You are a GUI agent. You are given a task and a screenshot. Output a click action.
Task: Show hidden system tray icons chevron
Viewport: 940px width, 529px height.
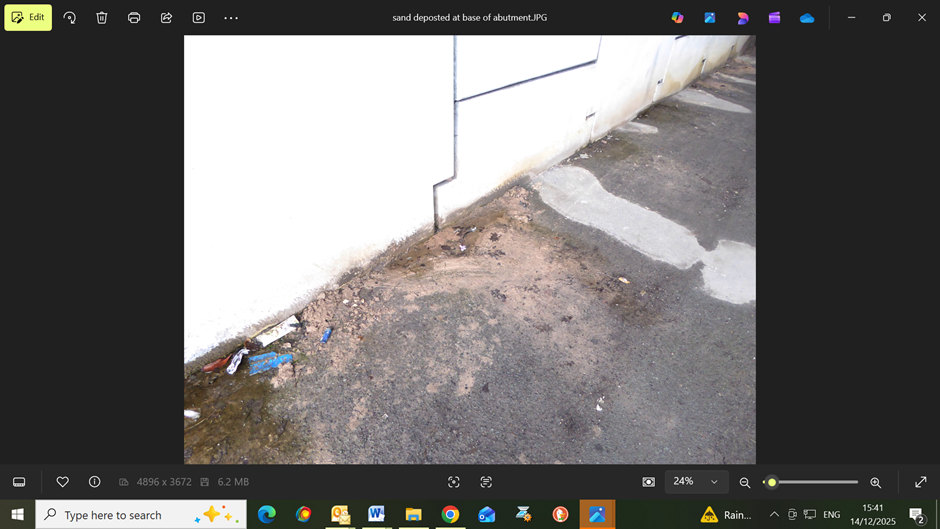(773, 515)
